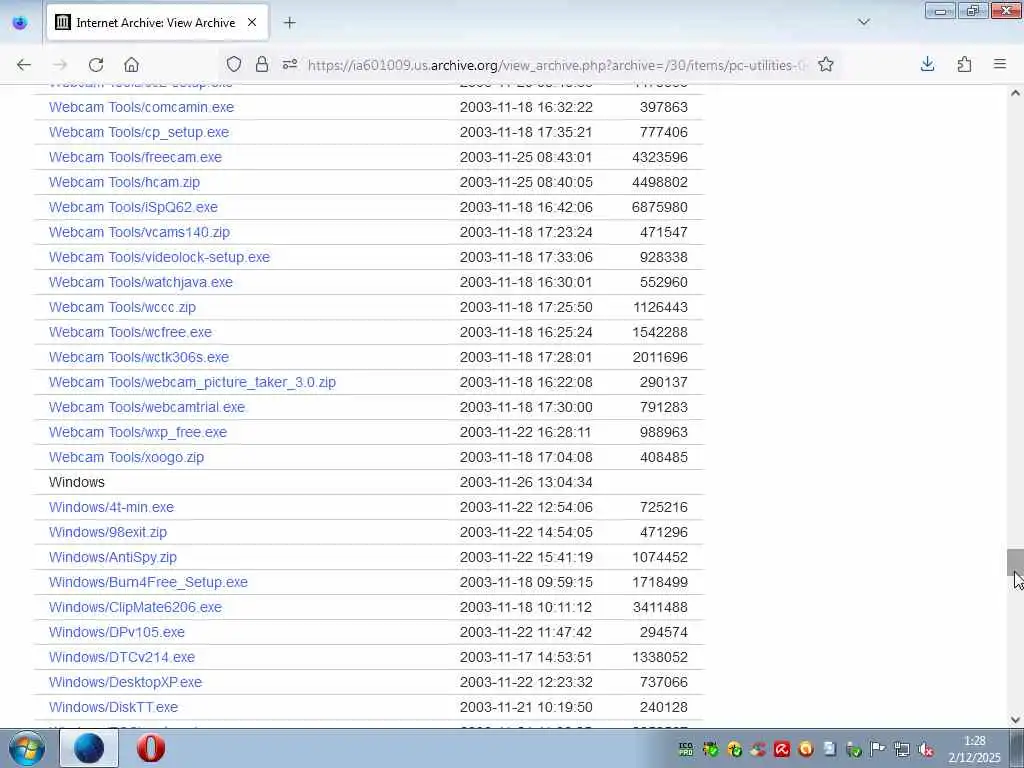The image size is (1024, 768).
Task: Select date 2003-11-26 13:04:34
Action: (x=526, y=482)
